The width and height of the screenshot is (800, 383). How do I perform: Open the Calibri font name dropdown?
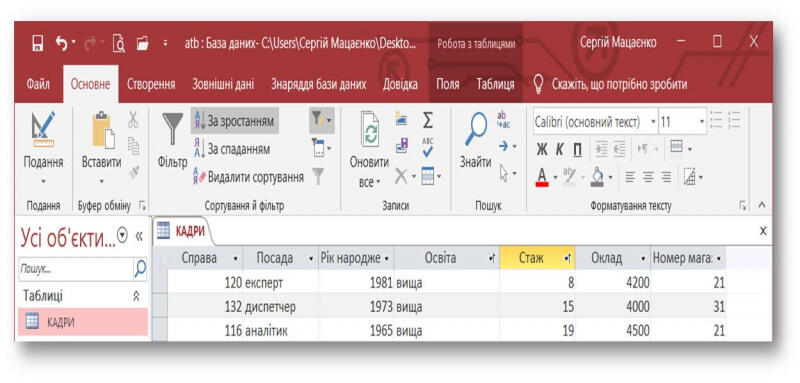[654, 123]
